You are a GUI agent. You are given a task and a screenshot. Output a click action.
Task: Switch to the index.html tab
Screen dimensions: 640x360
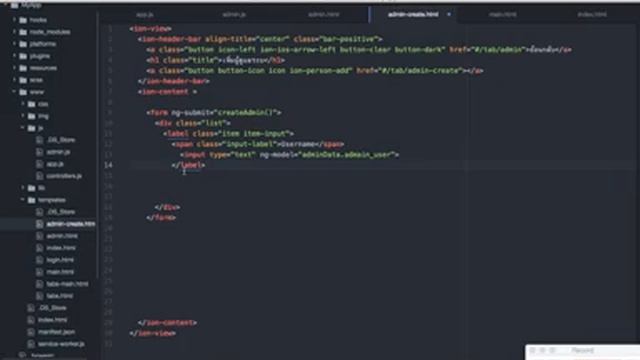(592, 15)
